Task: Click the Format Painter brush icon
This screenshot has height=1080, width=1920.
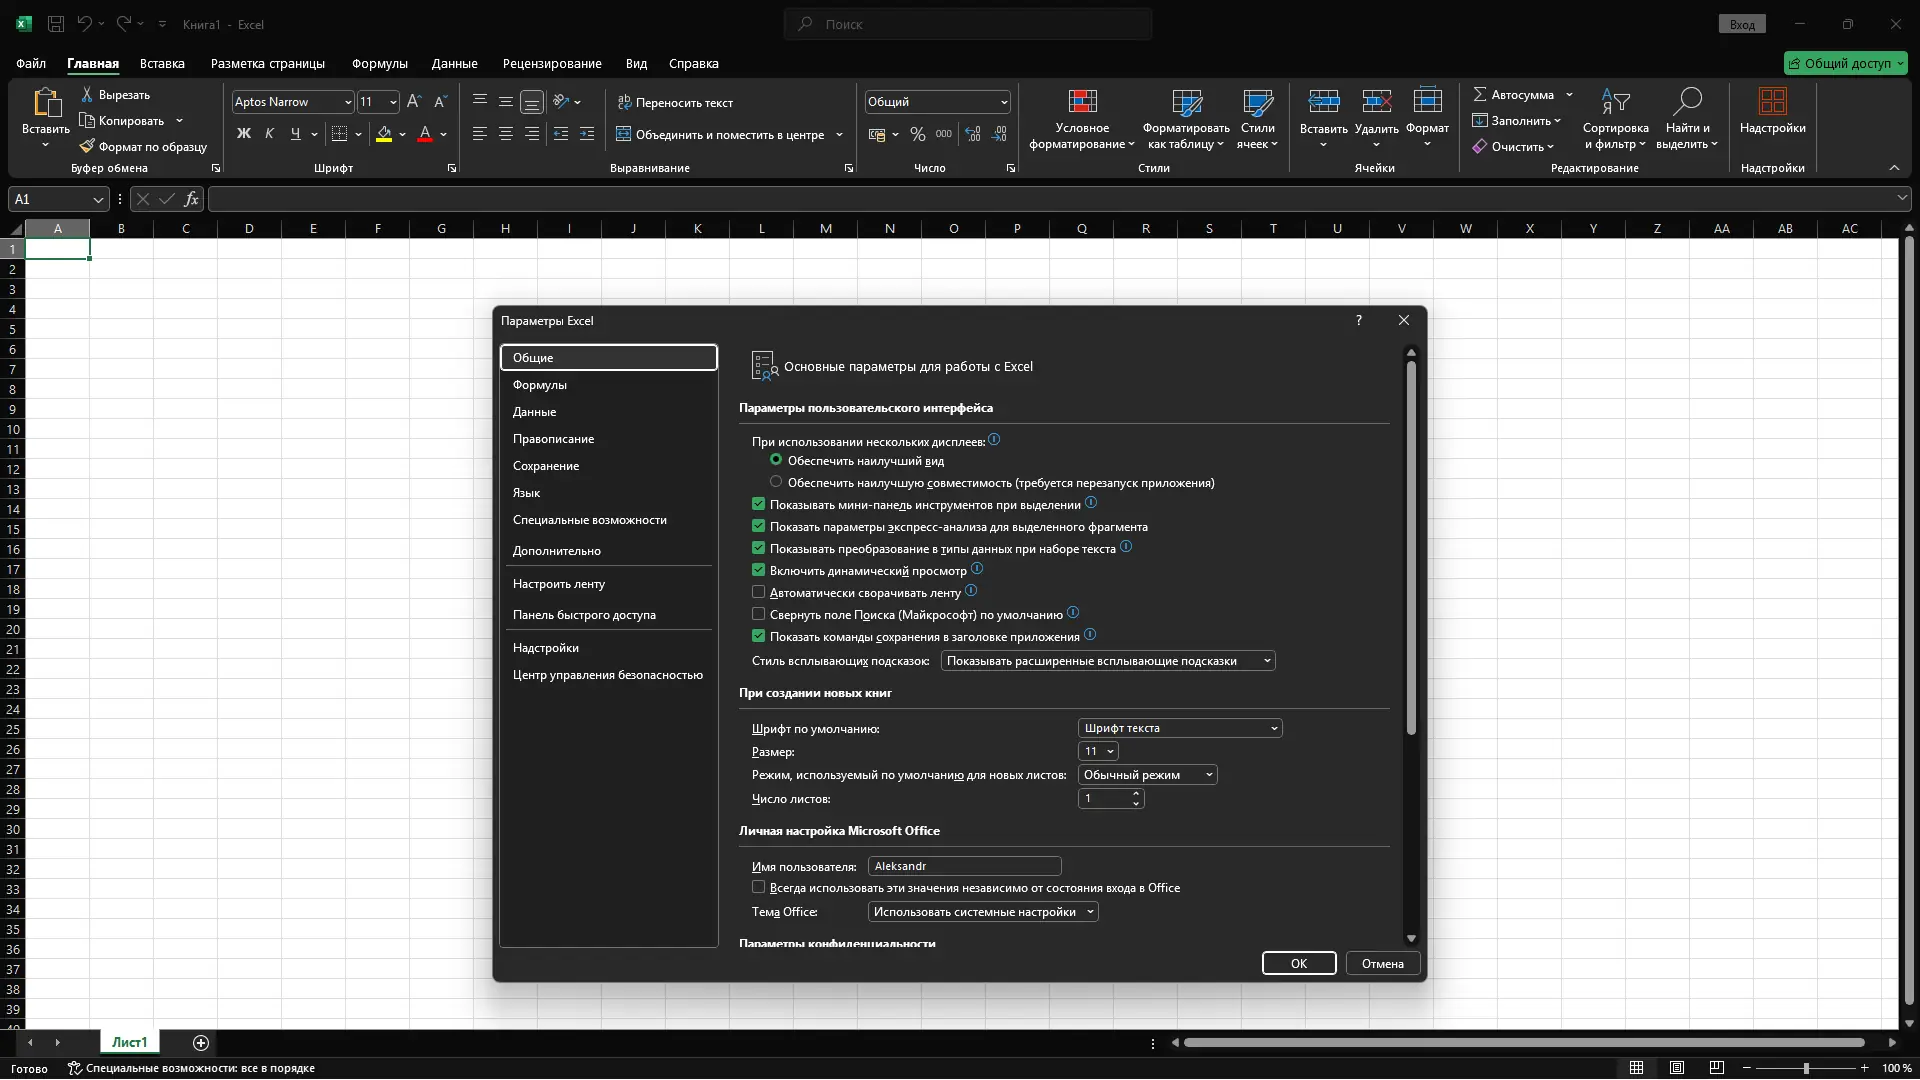Action: pyautogui.click(x=88, y=146)
